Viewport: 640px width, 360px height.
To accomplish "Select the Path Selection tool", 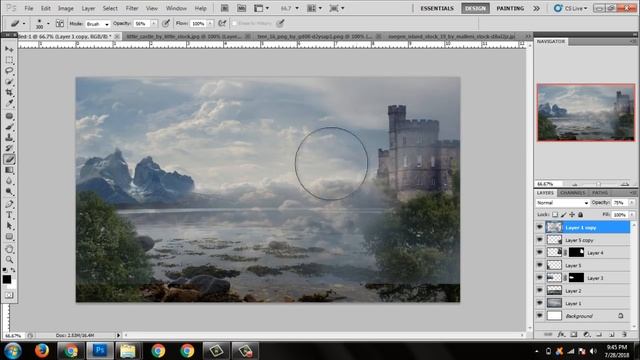I will click(x=9, y=226).
